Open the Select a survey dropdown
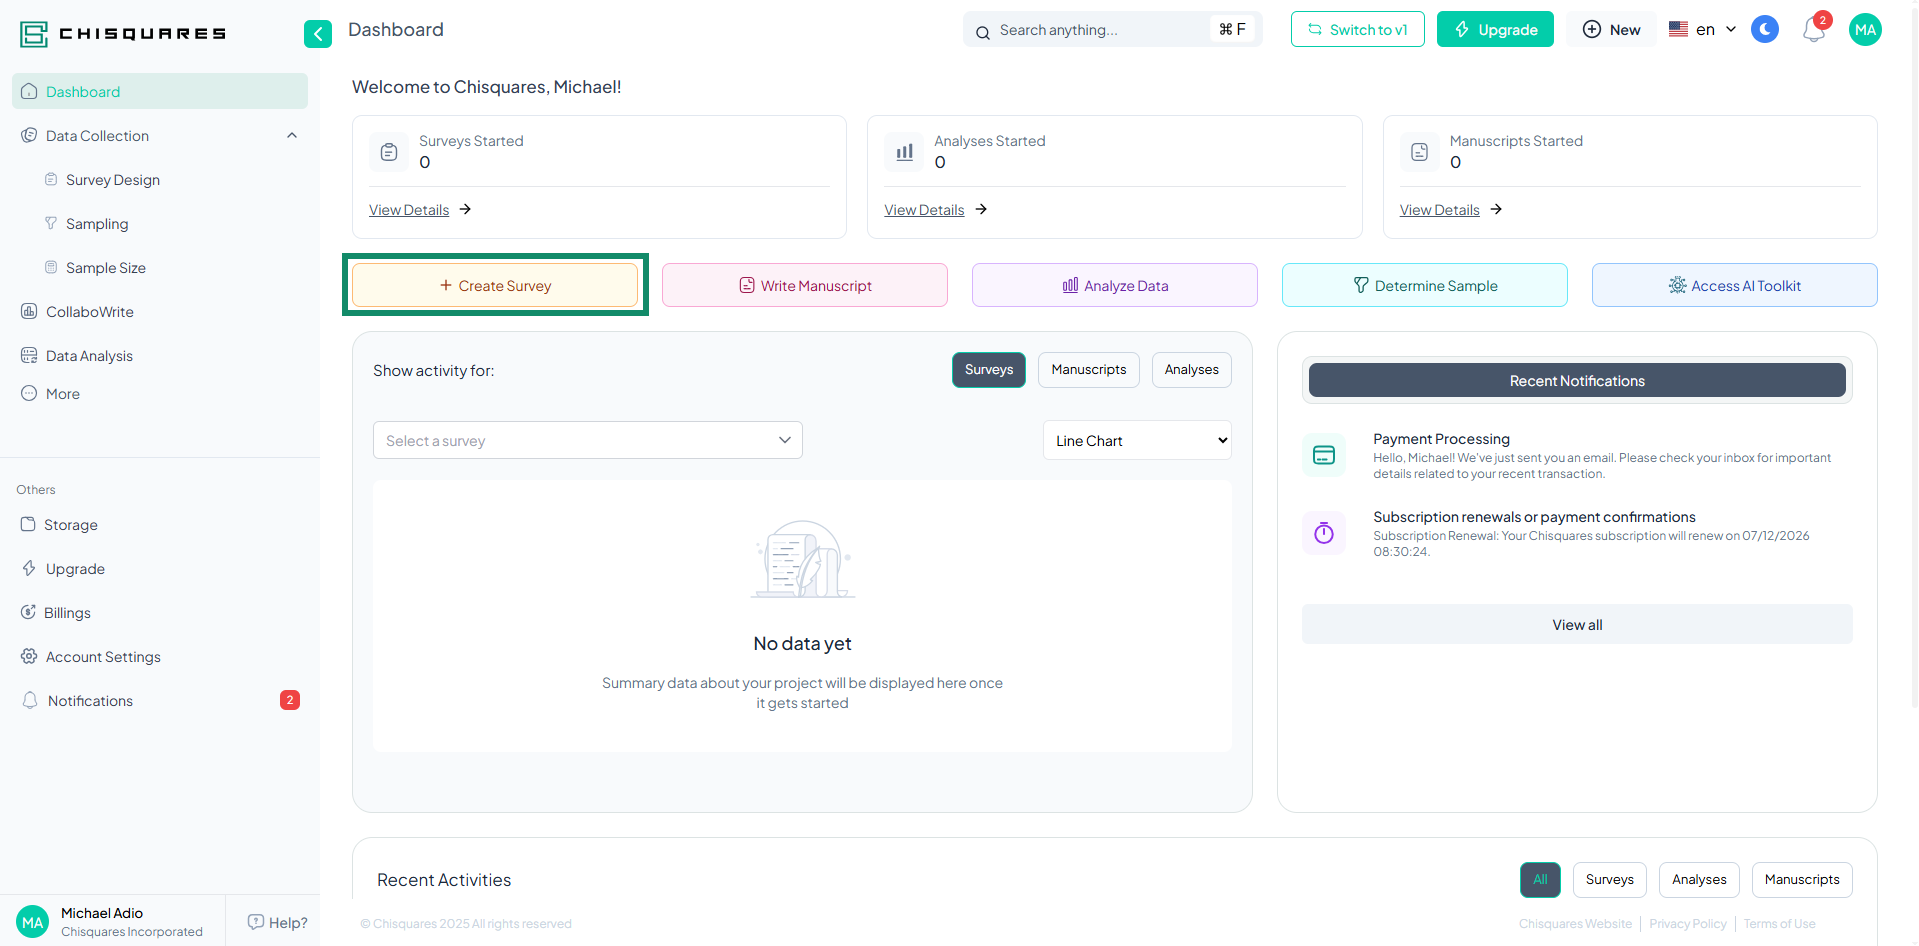Viewport: 1919px width, 946px height. (587, 440)
